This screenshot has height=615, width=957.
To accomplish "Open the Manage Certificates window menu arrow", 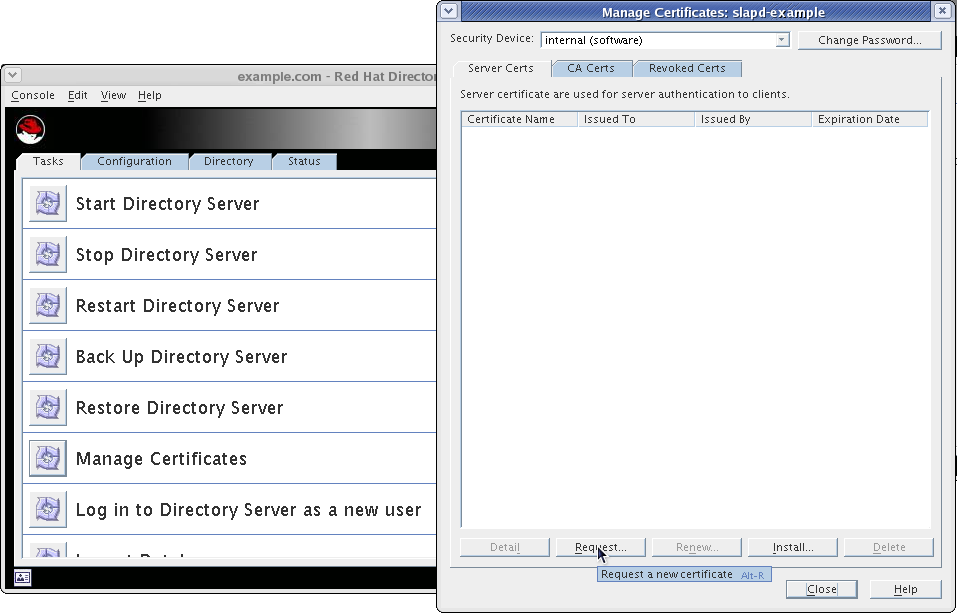I will [449, 12].
